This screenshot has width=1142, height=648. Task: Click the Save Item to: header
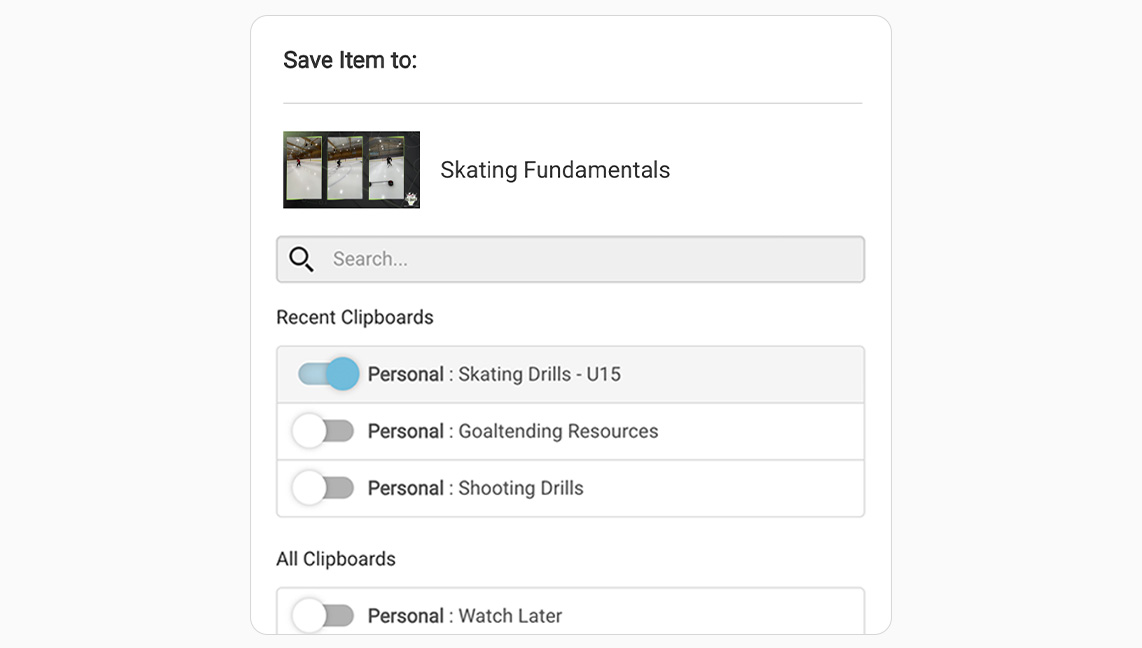coord(350,60)
